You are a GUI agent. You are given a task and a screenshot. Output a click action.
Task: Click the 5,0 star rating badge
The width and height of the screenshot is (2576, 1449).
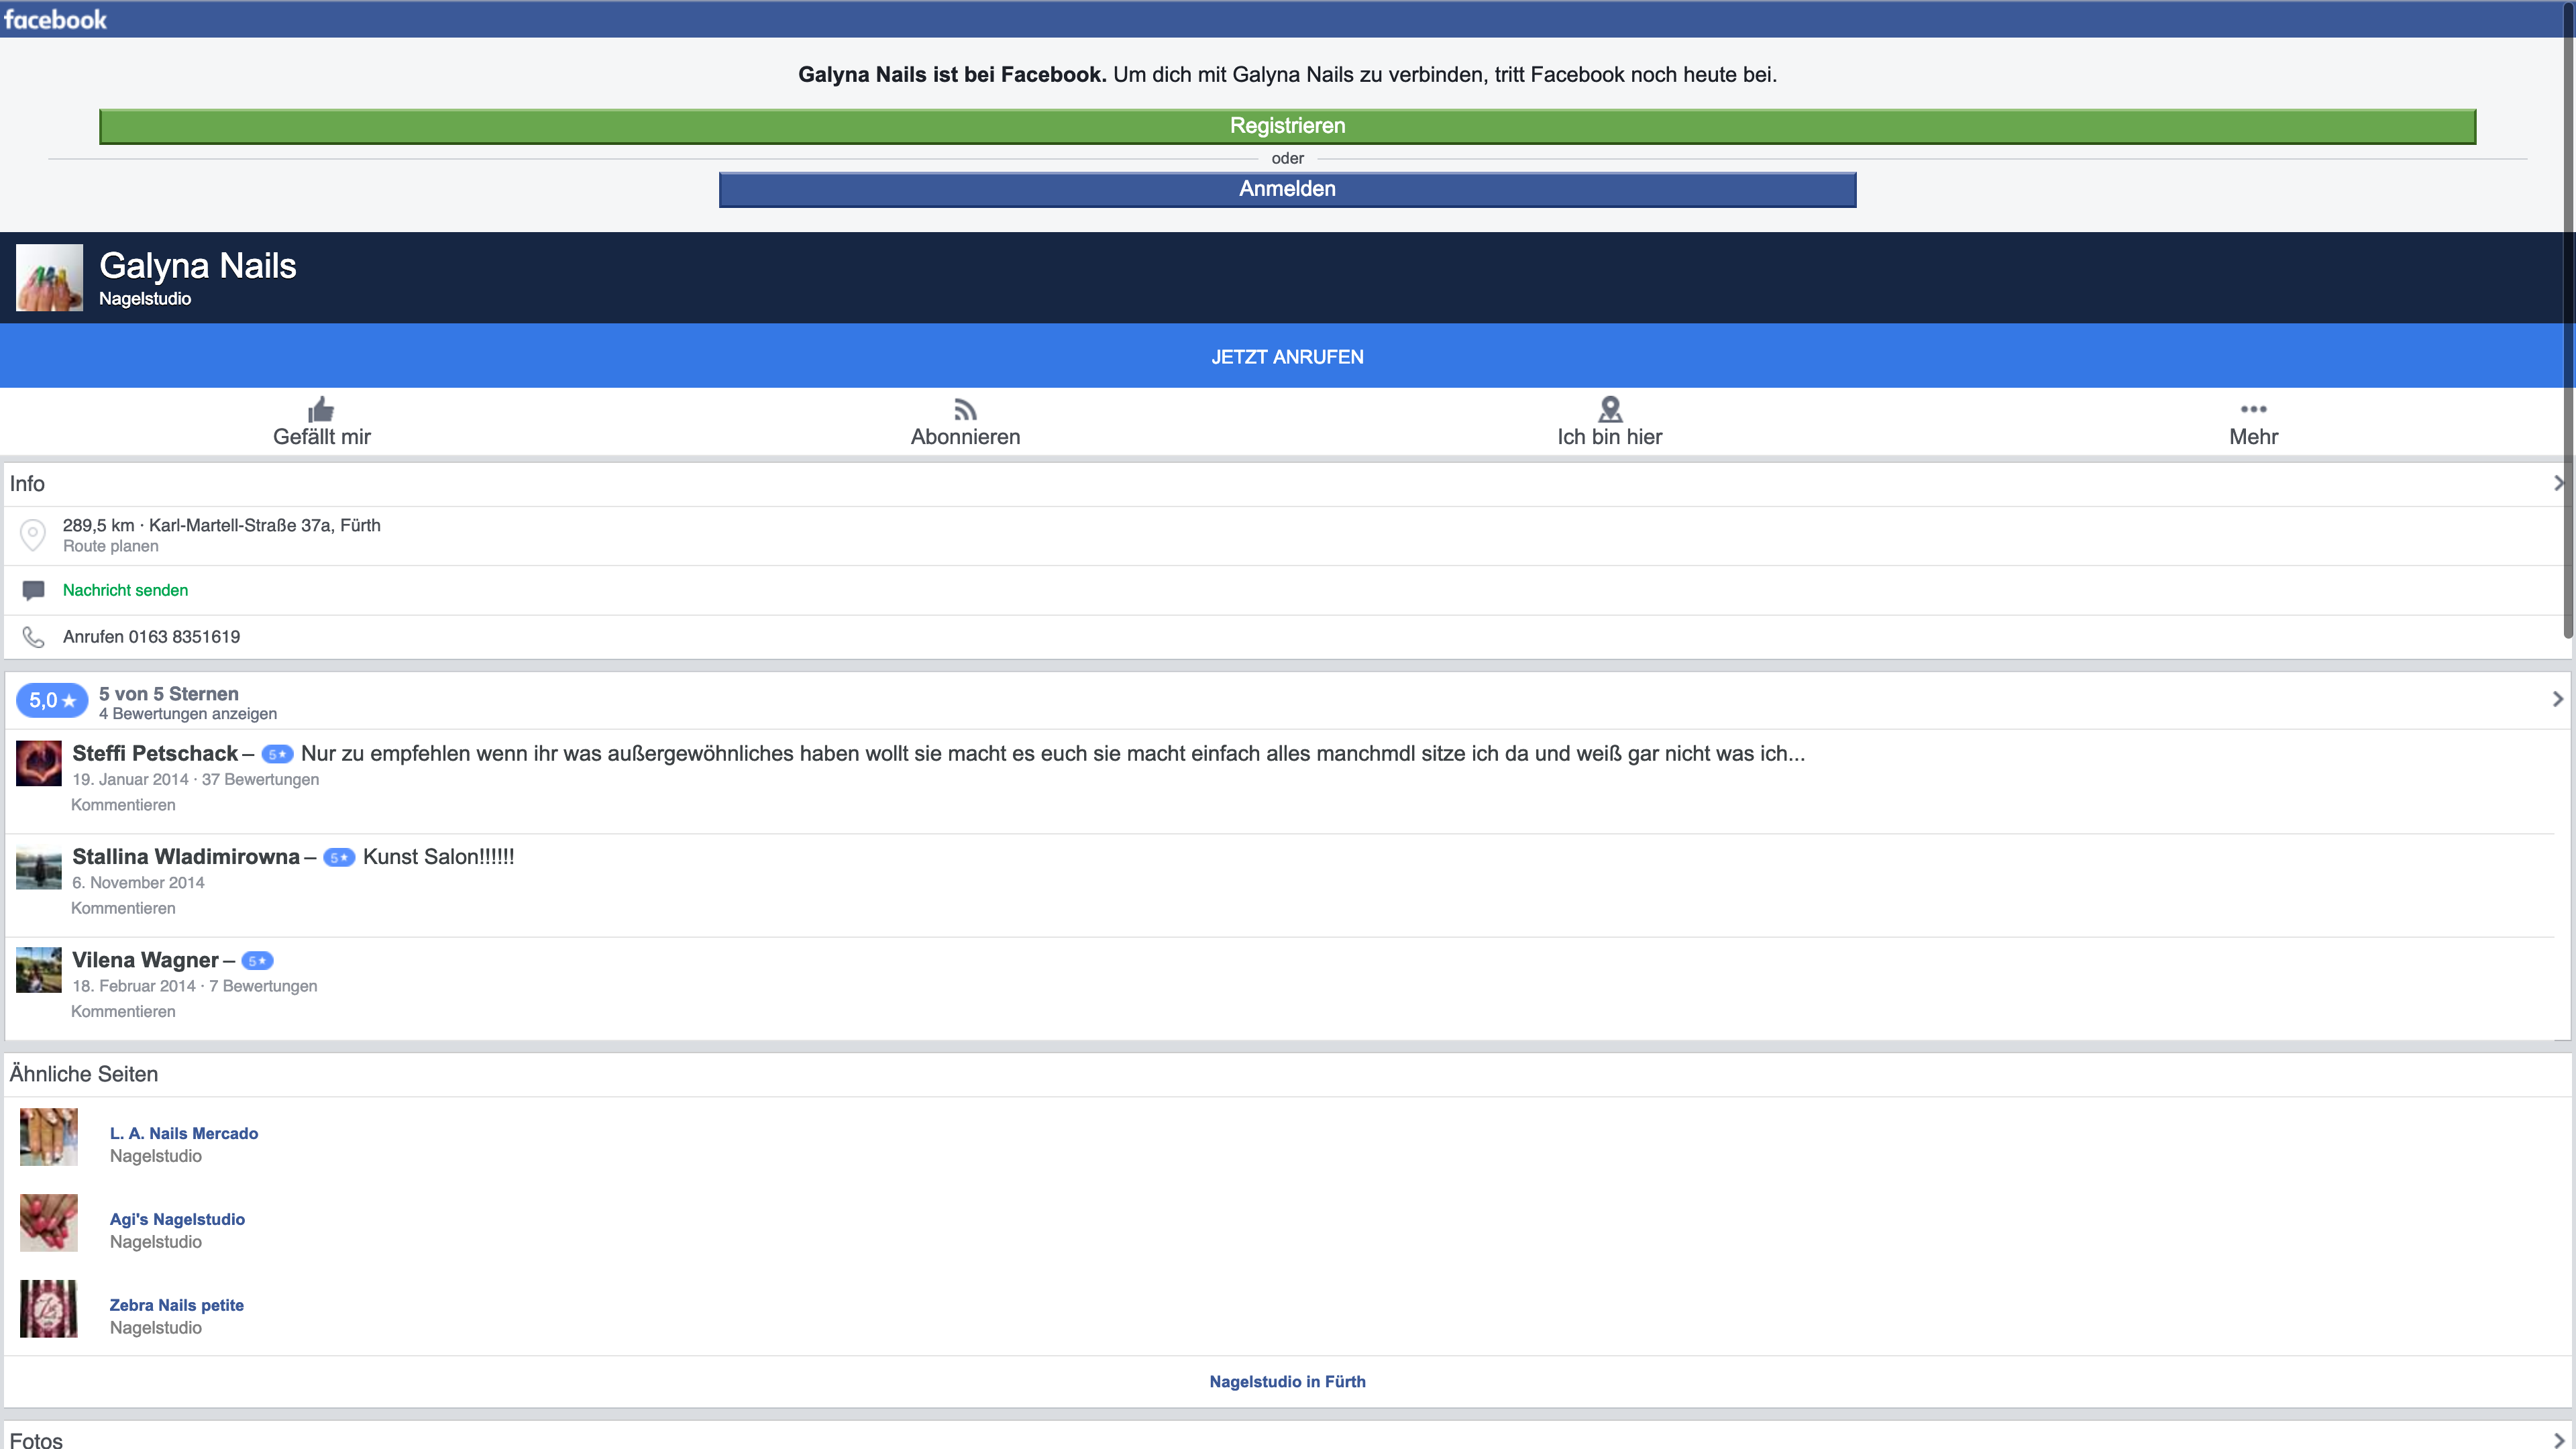(x=52, y=701)
